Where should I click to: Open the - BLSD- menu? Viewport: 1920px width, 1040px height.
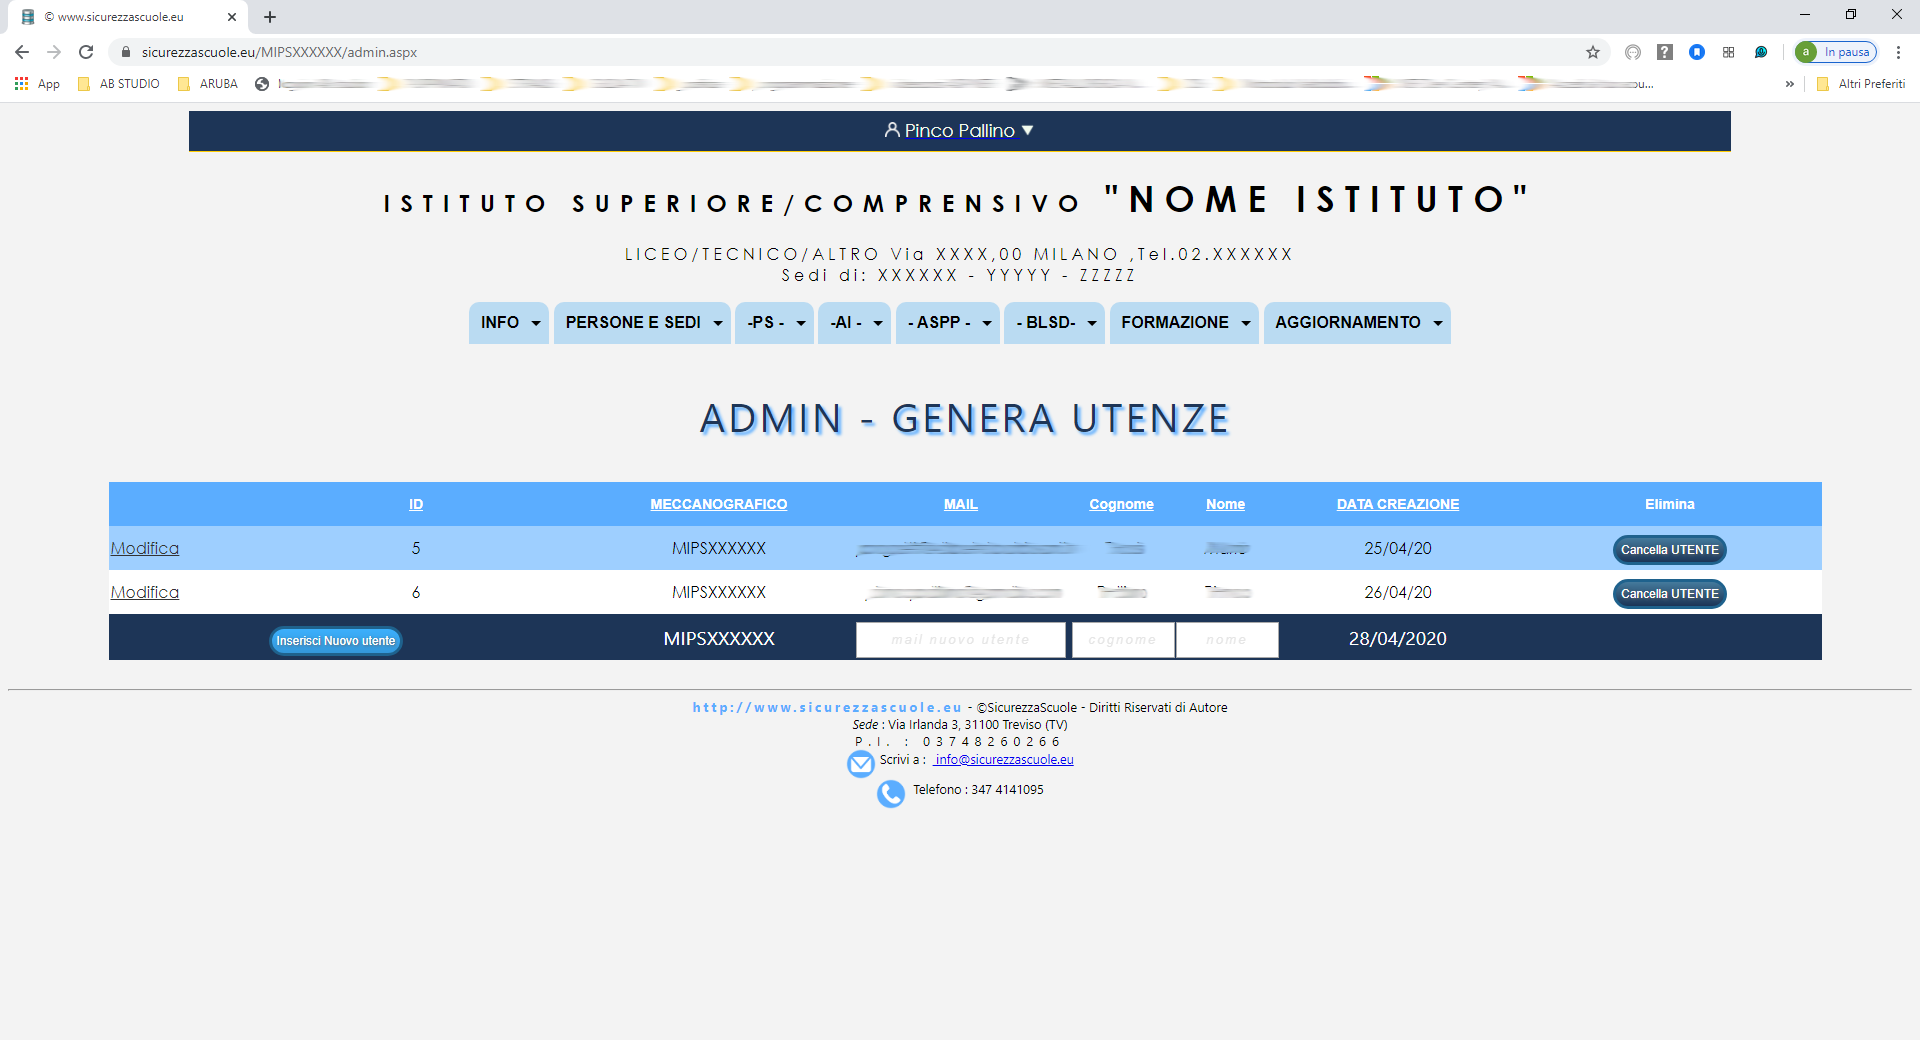tap(1054, 323)
